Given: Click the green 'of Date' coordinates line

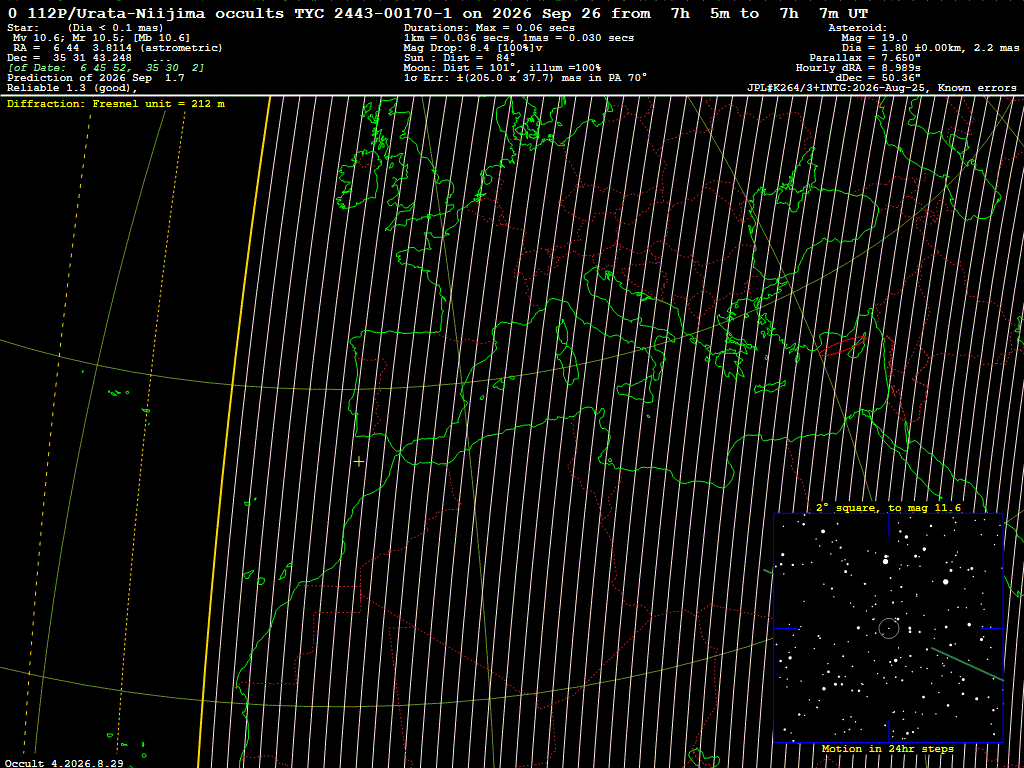Looking at the screenshot, I should pos(106,67).
